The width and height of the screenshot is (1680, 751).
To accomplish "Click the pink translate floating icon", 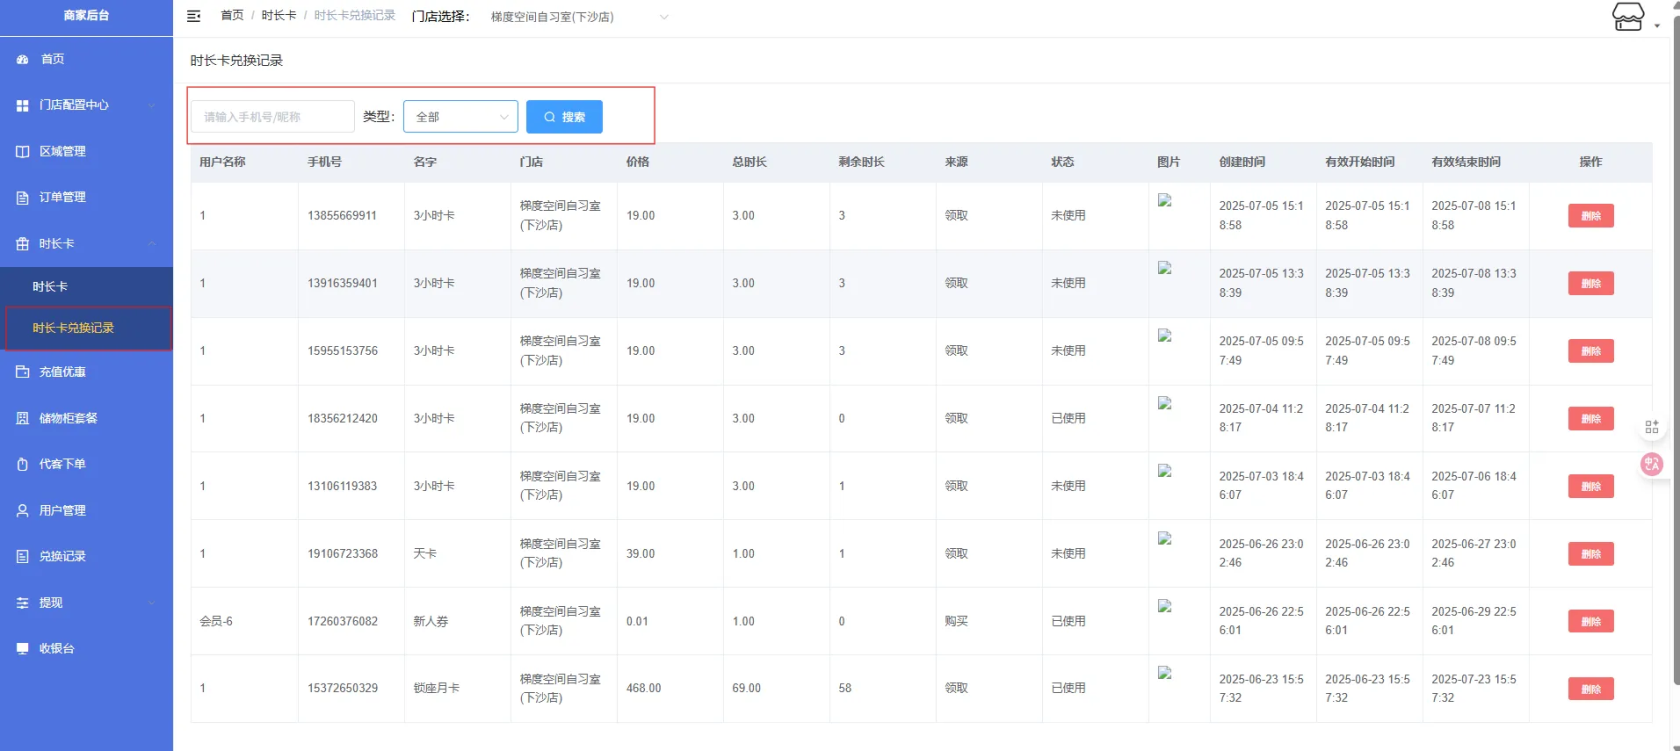I will pyautogui.click(x=1651, y=464).
